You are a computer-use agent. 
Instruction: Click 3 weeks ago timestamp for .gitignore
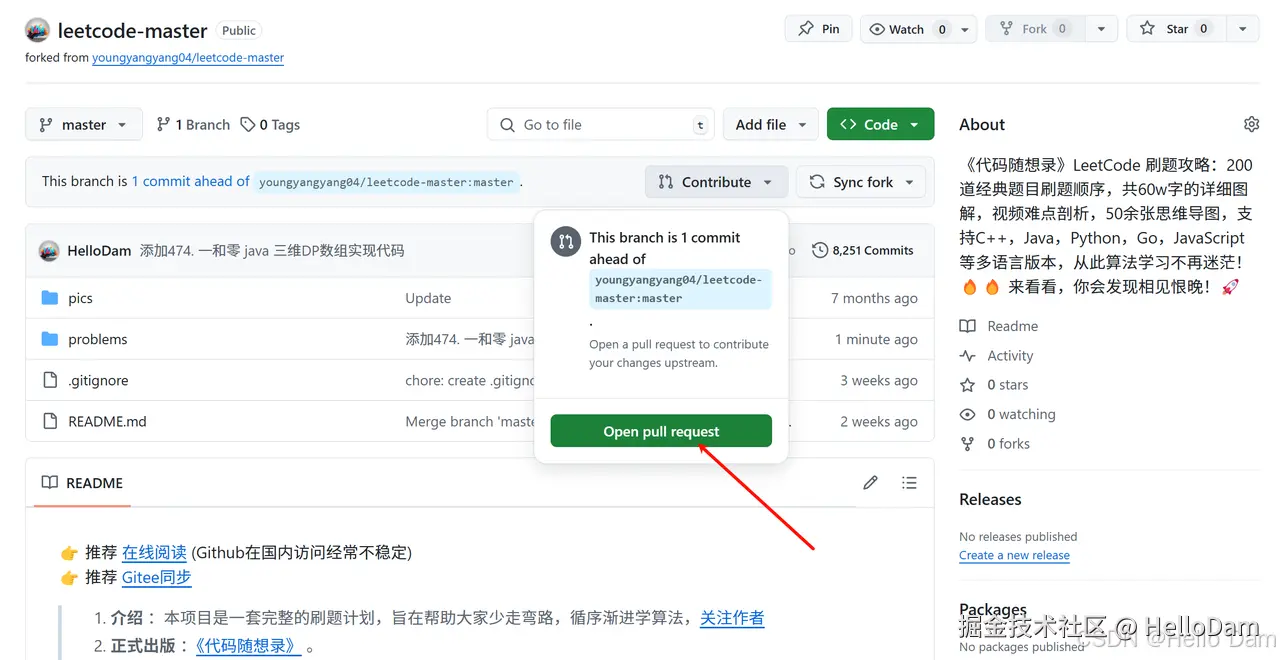[x=879, y=380]
